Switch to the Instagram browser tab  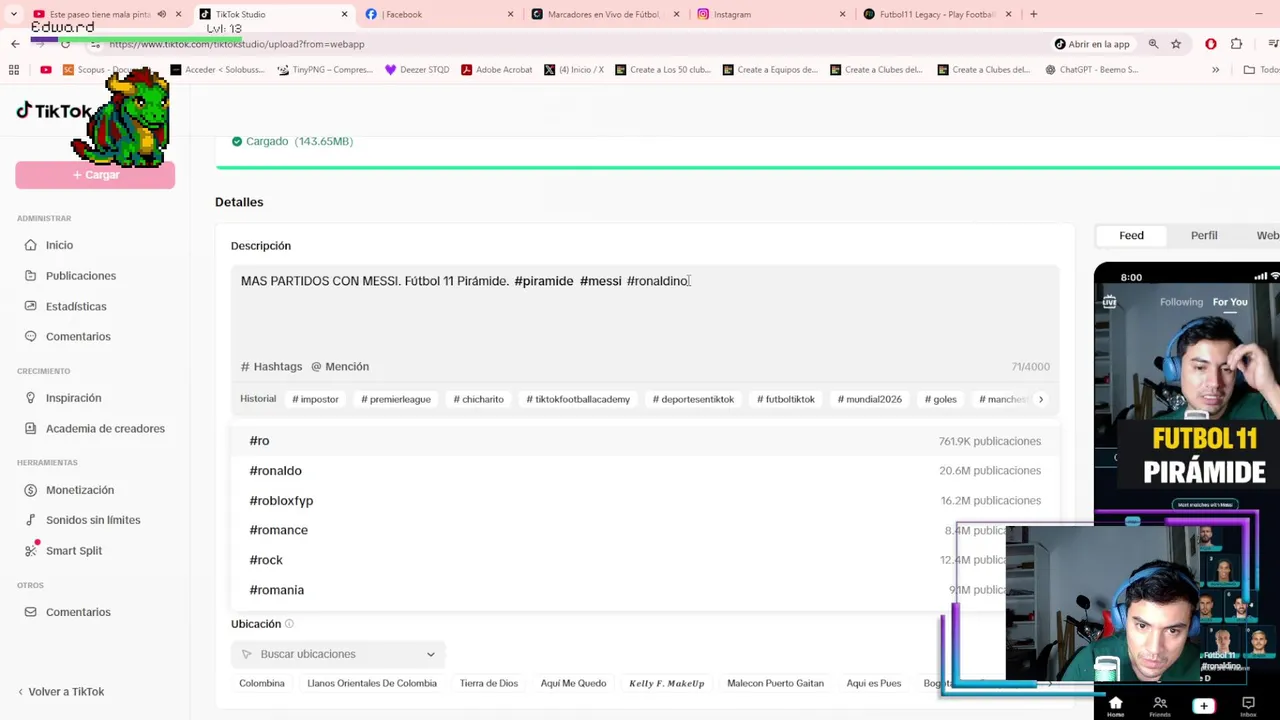point(768,14)
